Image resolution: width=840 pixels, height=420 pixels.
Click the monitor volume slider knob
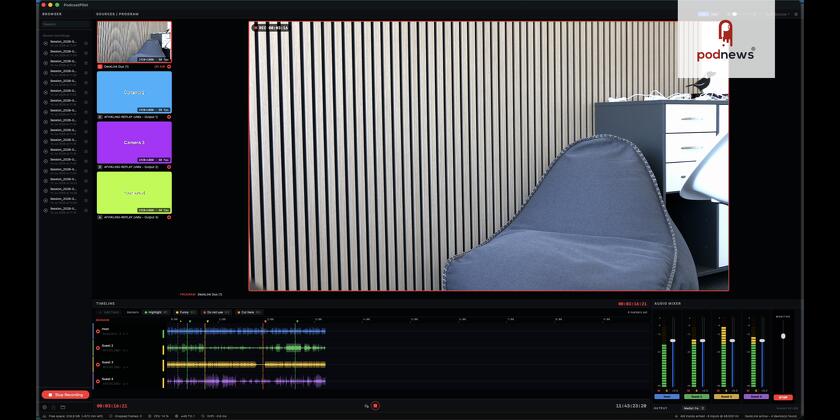tap(783, 336)
